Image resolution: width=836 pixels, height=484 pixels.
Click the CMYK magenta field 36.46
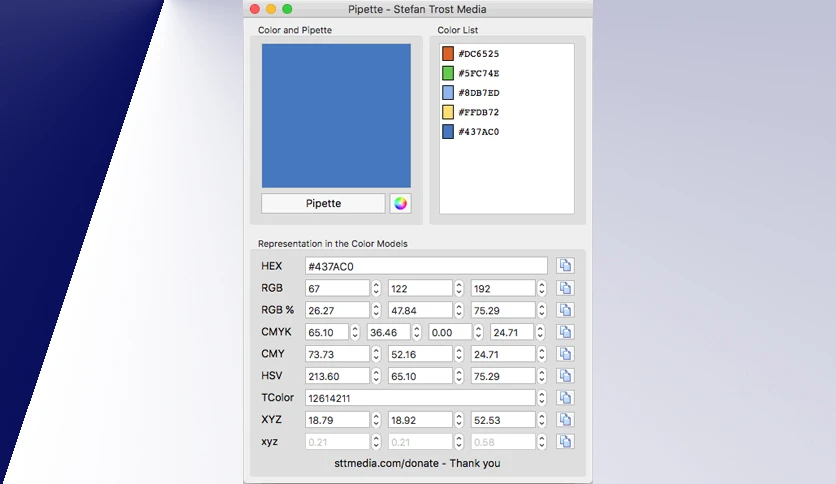(389, 332)
